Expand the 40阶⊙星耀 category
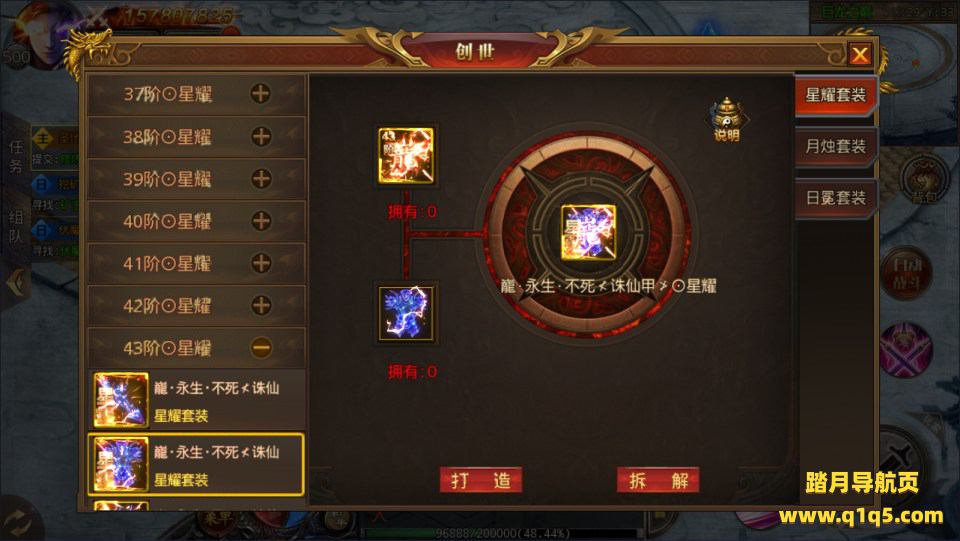 (197, 221)
